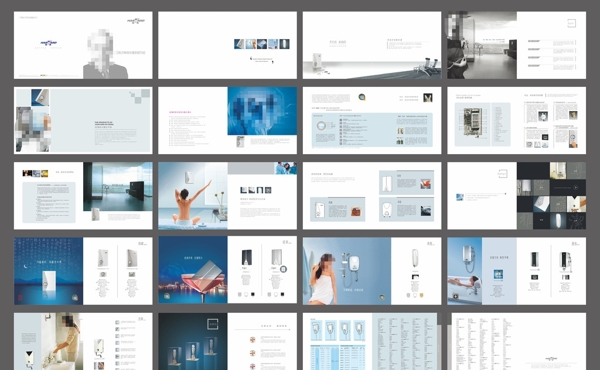Click the cocktail glass city skyline image

coord(193,270)
